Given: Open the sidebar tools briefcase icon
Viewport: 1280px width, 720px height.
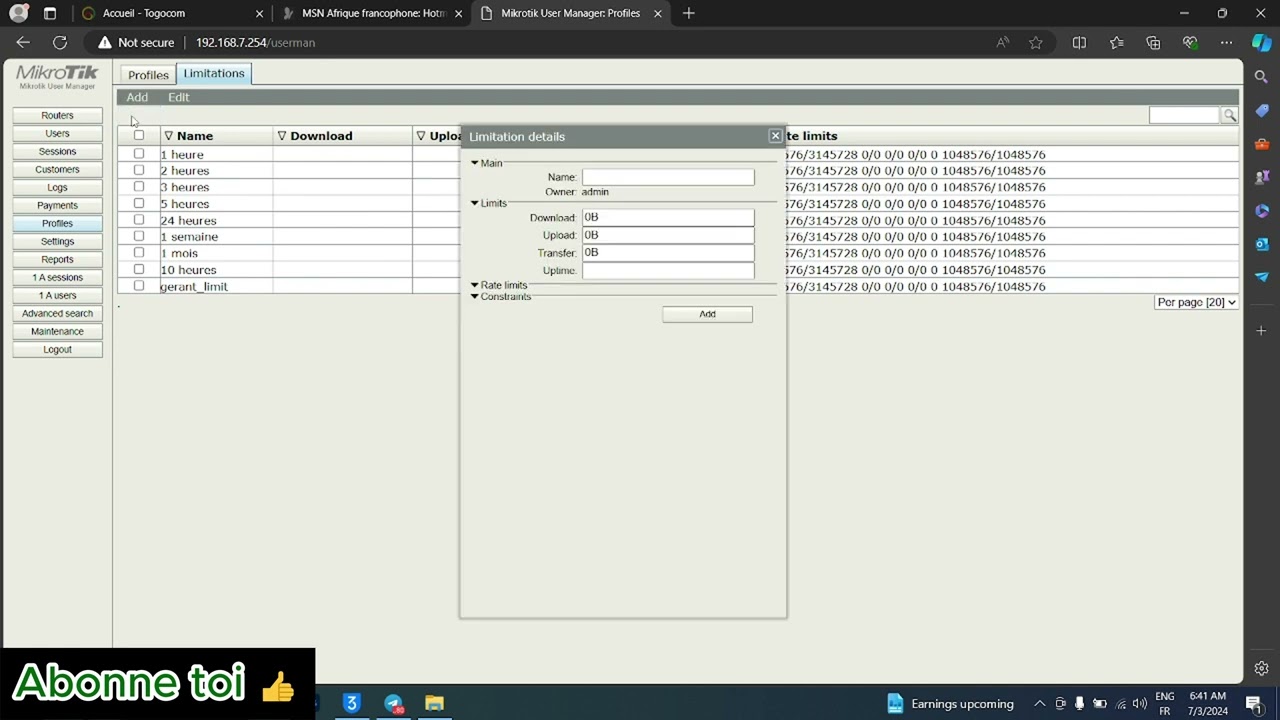Looking at the screenshot, I should coord(1261,144).
